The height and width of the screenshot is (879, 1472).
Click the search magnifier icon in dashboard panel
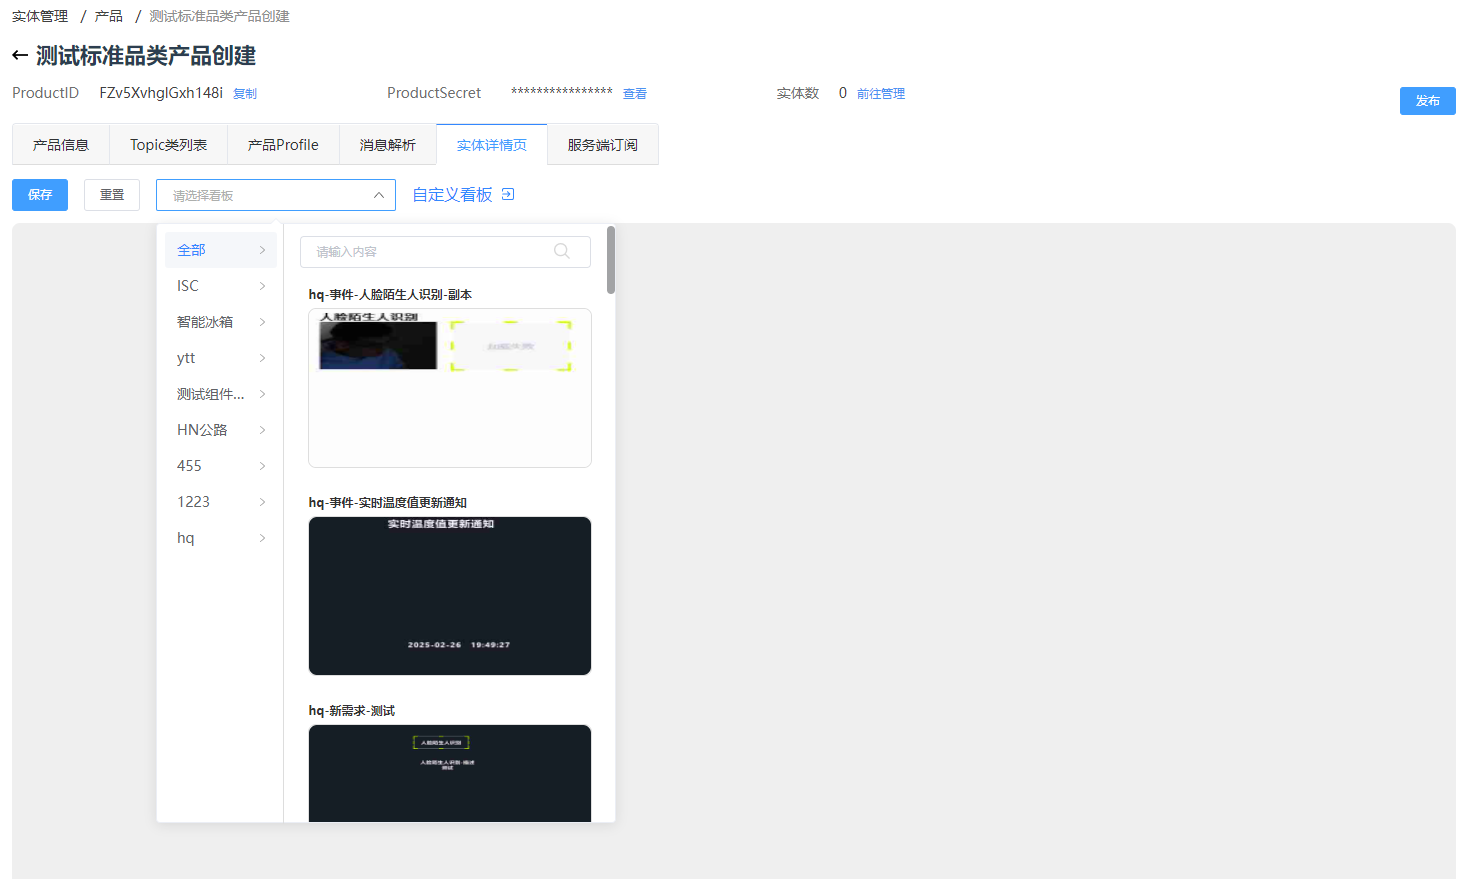[562, 251]
